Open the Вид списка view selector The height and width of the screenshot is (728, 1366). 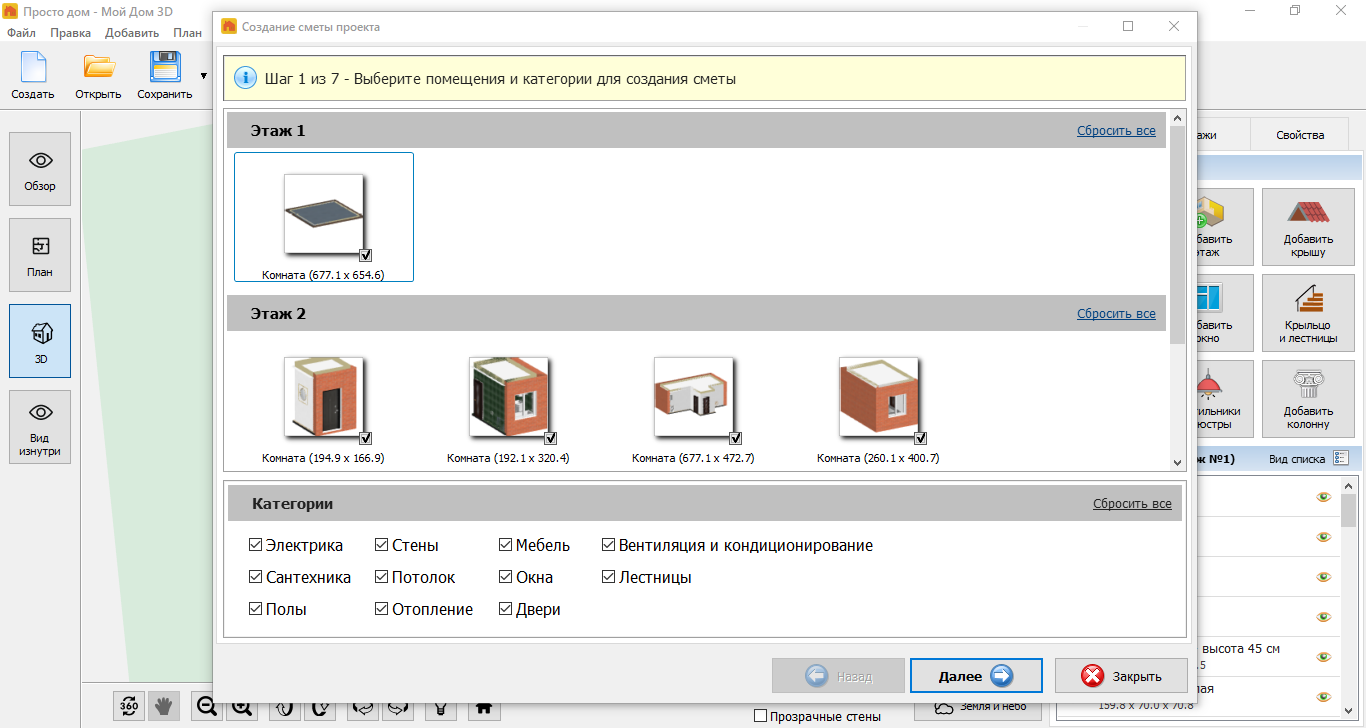[x=1341, y=459]
